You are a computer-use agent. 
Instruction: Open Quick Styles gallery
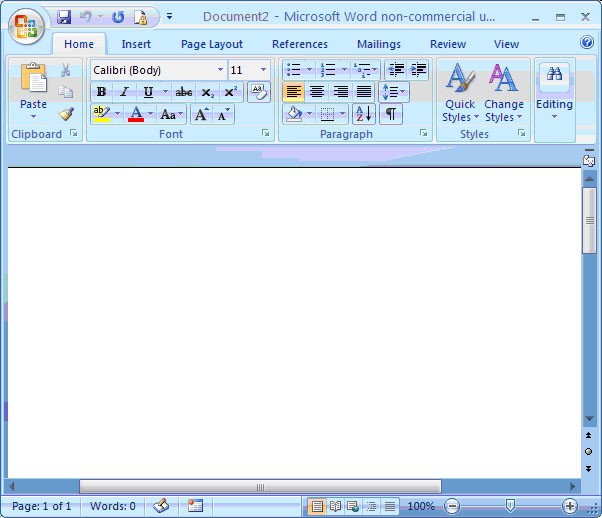point(460,94)
